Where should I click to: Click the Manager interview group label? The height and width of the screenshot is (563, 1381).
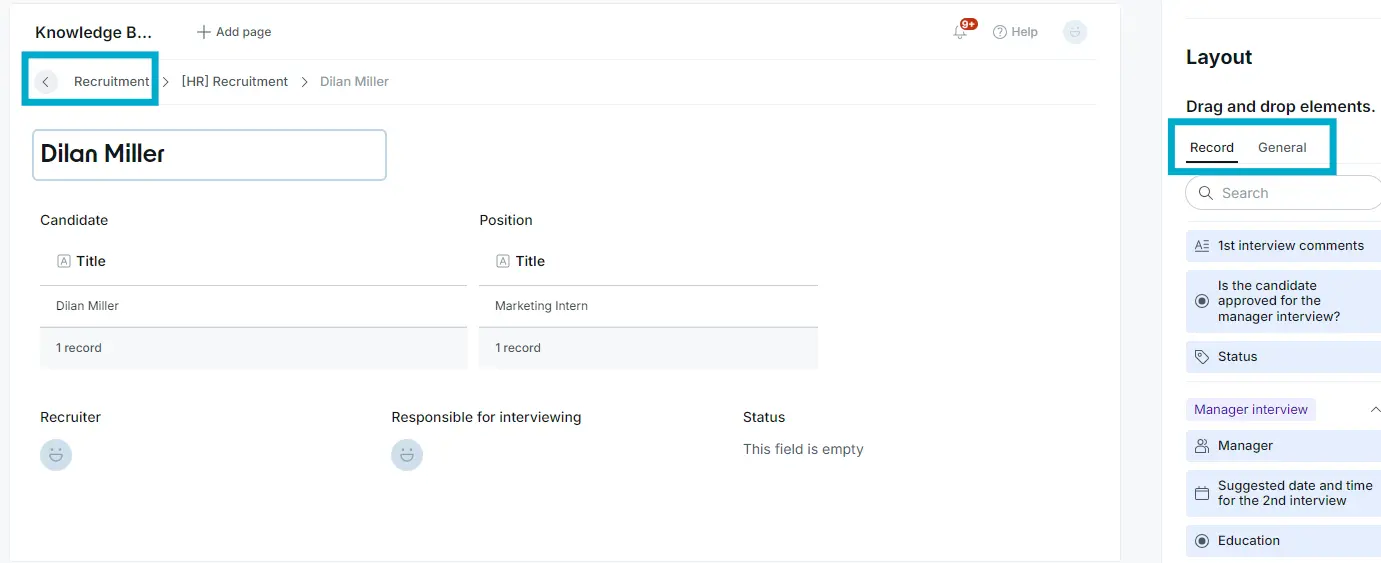(1251, 410)
